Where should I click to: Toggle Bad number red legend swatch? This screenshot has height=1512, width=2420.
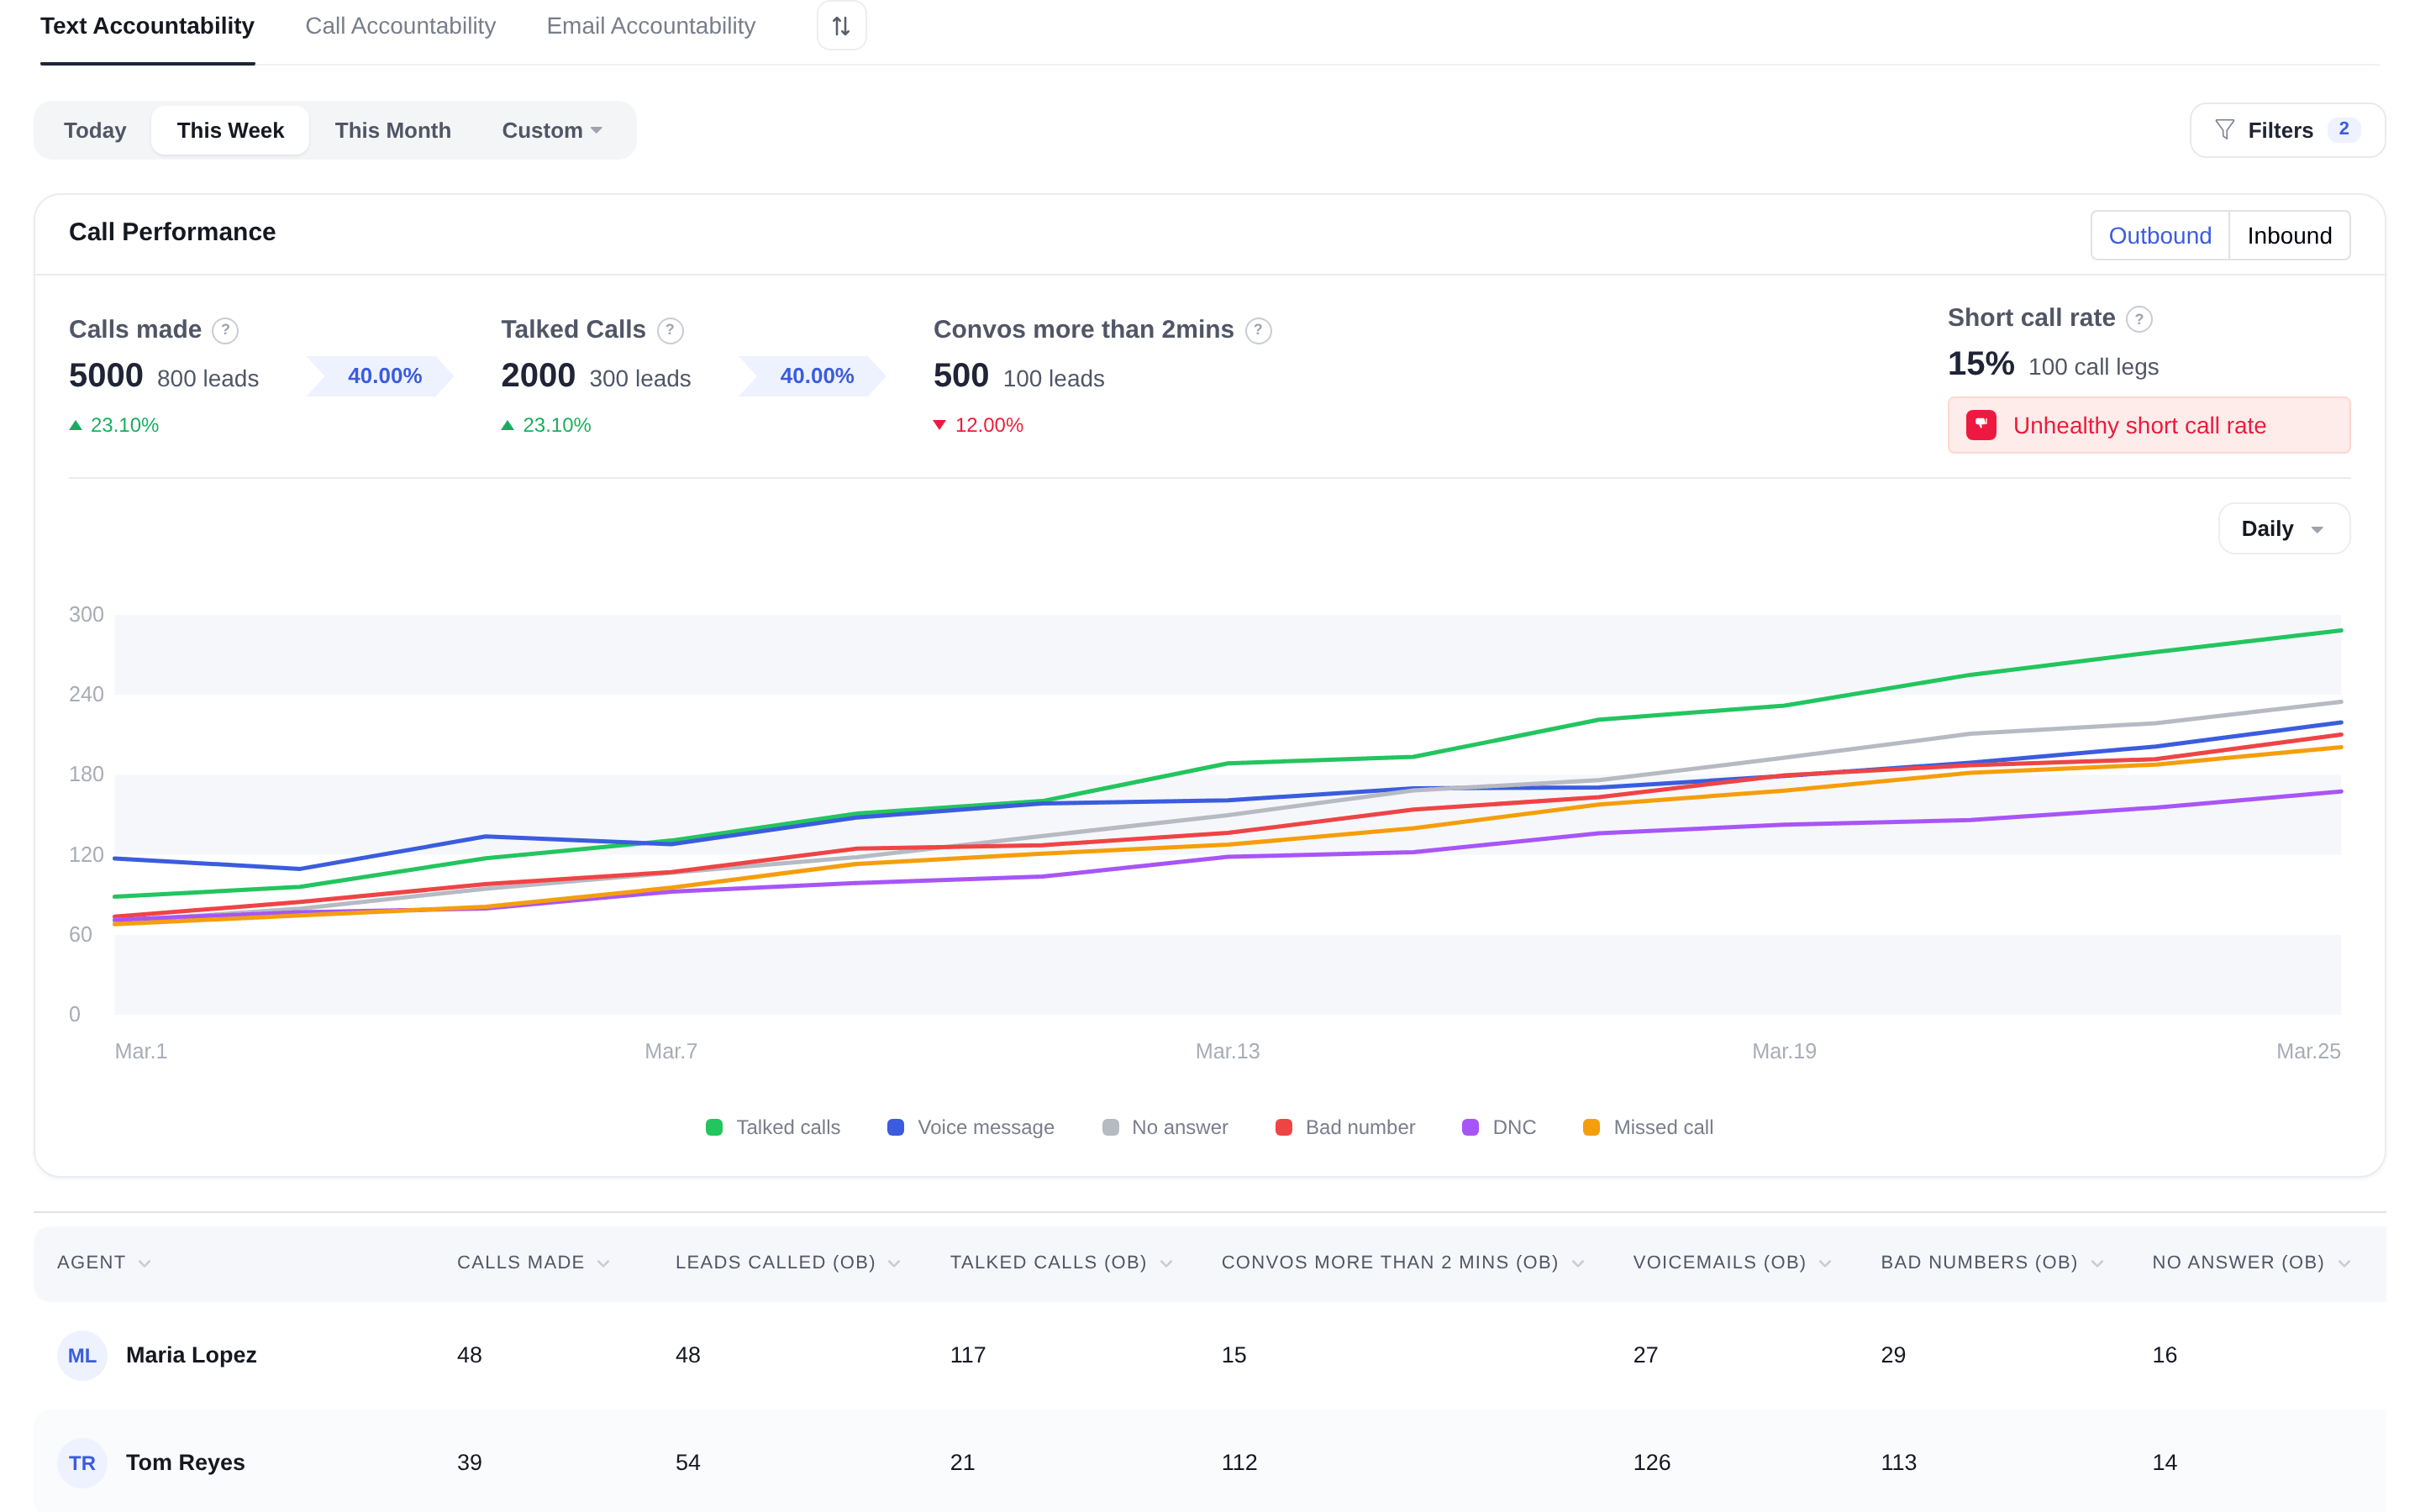(1284, 1127)
